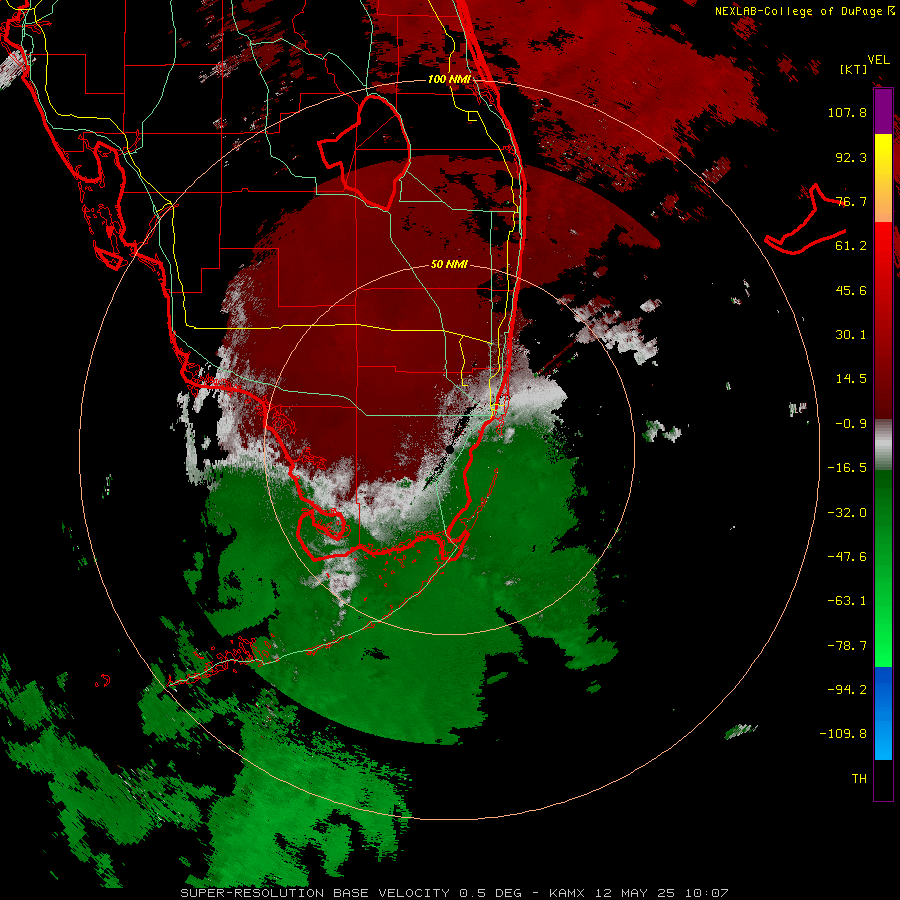Click the Super-Resolution Base Velocity caption
The image size is (900, 900).
click(x=455, y=893)
